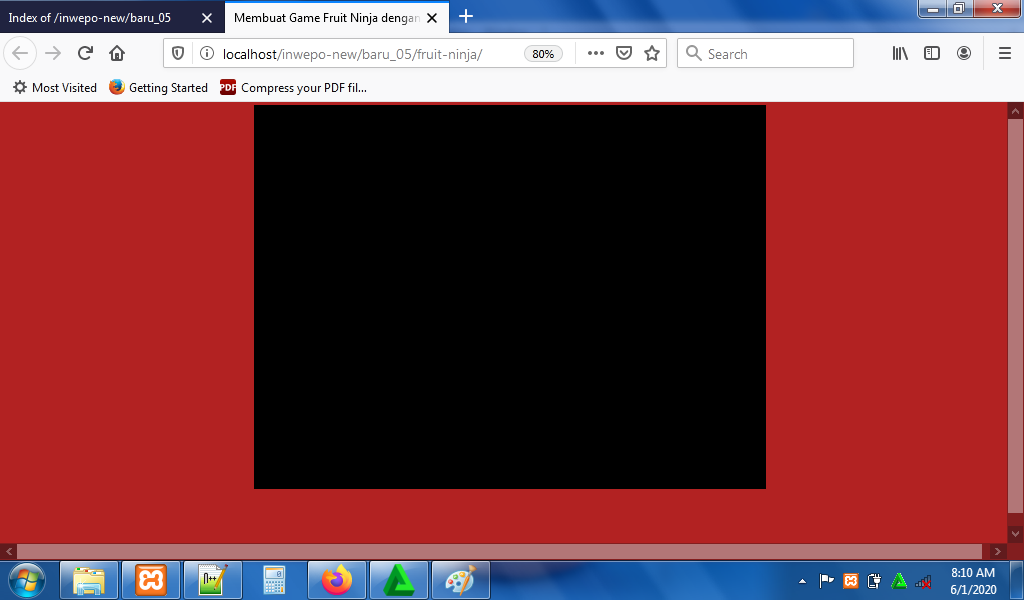Click the horizontal scrollbar thumb
The image size is (1024, 600).
[x=499, y=551]
